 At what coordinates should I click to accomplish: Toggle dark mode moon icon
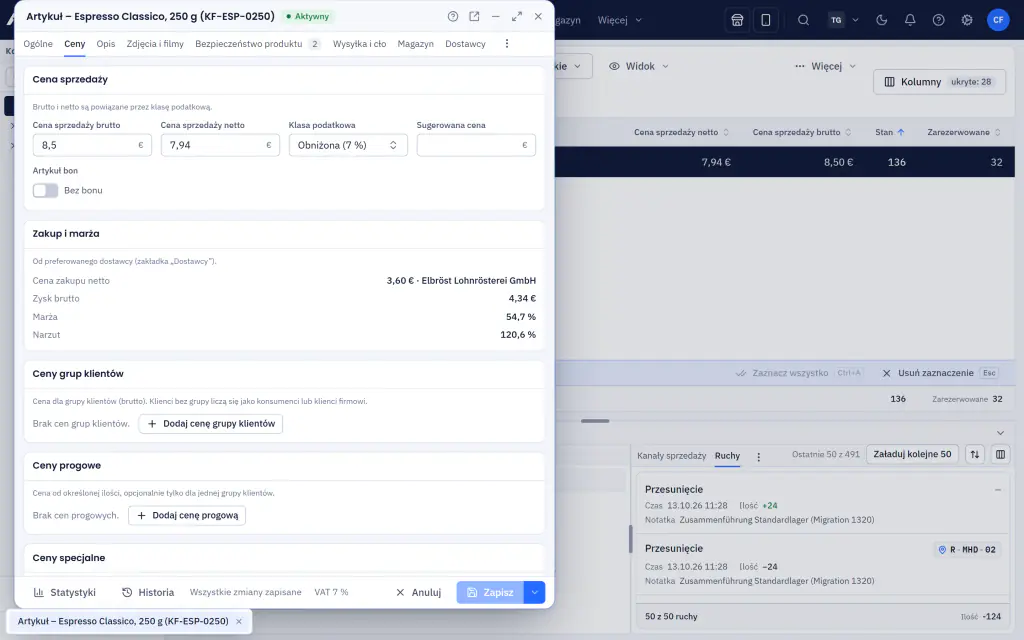pyautogui.click(x=882, y=20)
